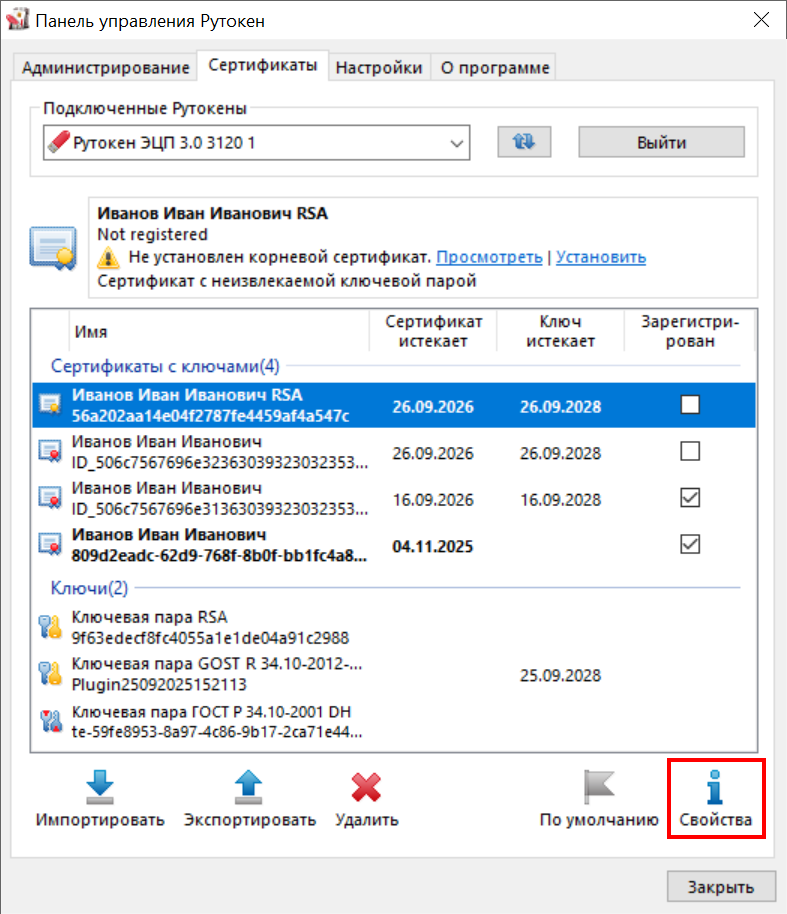Viewport: 787px width, 914px height.
Task: Toggle registered checkbox for certificate expiring 16.09.2026
Action: [689, 498]
